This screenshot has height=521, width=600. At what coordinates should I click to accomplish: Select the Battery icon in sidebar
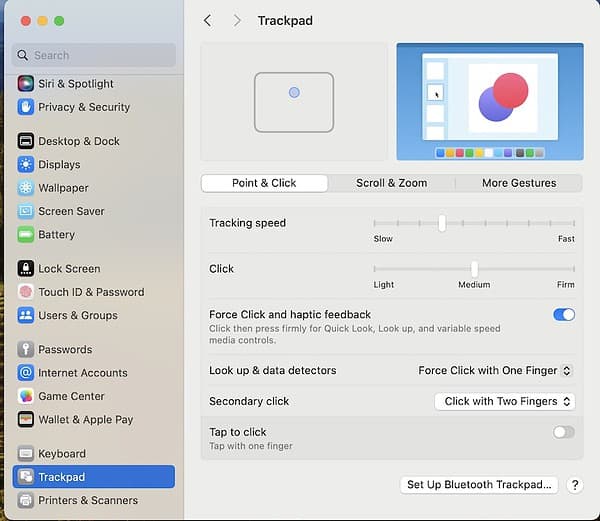coord(26,234)
